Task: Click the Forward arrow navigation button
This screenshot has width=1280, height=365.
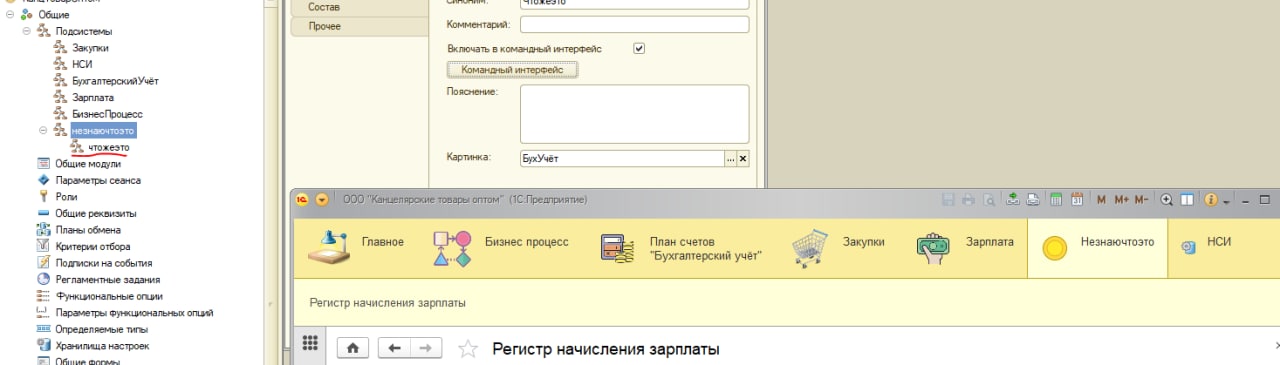Action: (x=425, y=347)
